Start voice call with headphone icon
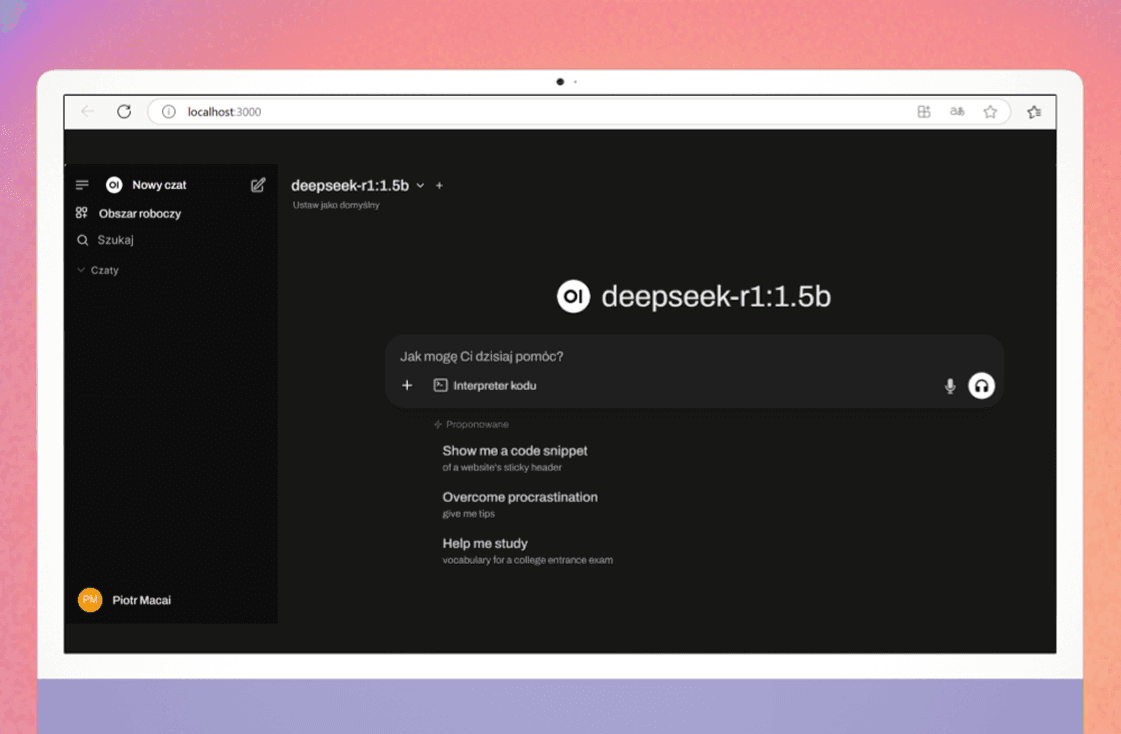The width and height of the screenshot is (1121, 734). (981, 386)
